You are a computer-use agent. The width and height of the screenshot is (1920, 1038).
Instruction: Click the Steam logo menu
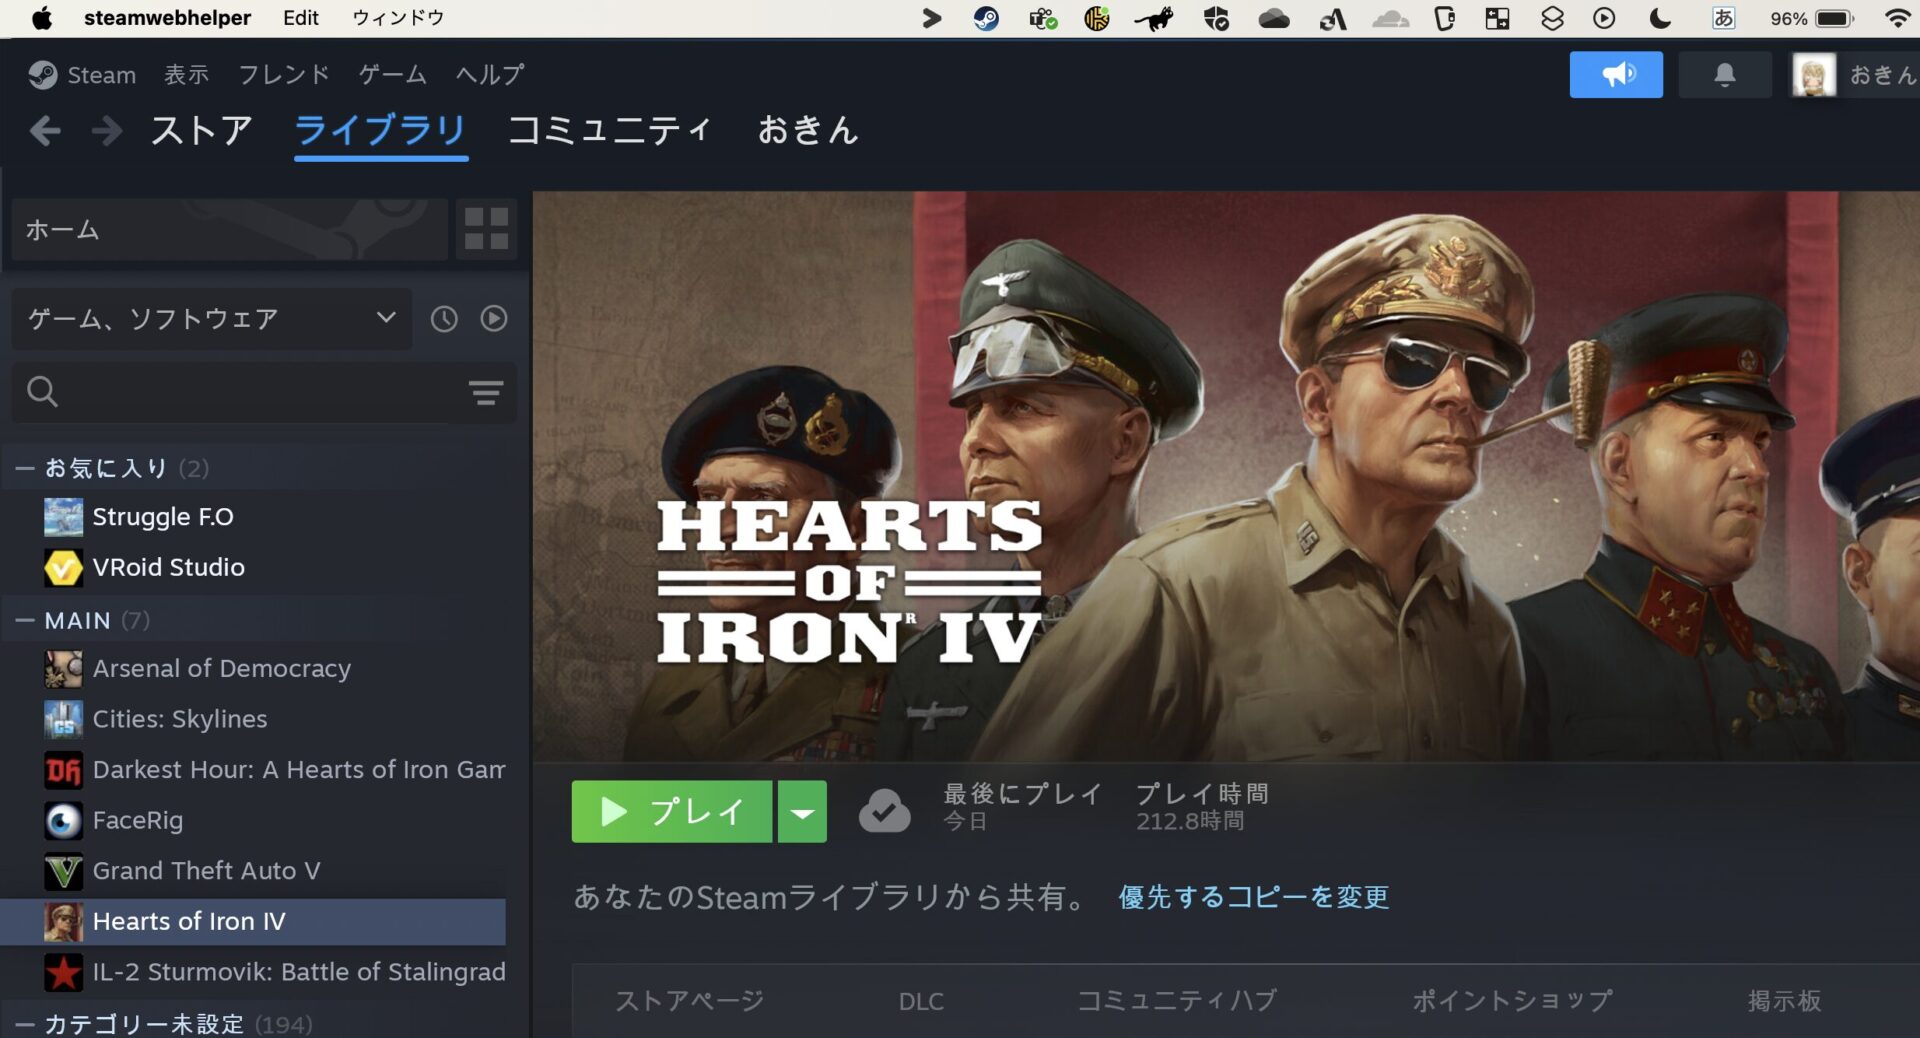tap(82, 75)
